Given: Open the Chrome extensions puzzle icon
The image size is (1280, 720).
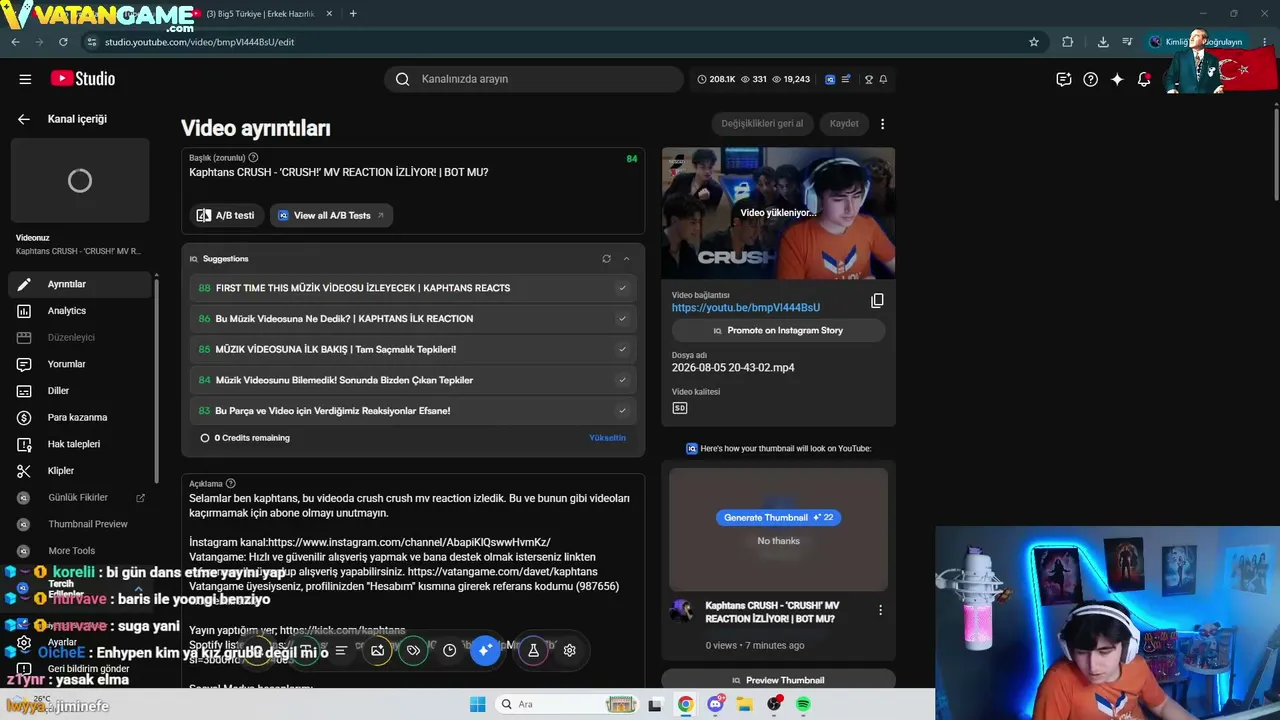Looking at the screenshot, I should tap(1067, 42).
